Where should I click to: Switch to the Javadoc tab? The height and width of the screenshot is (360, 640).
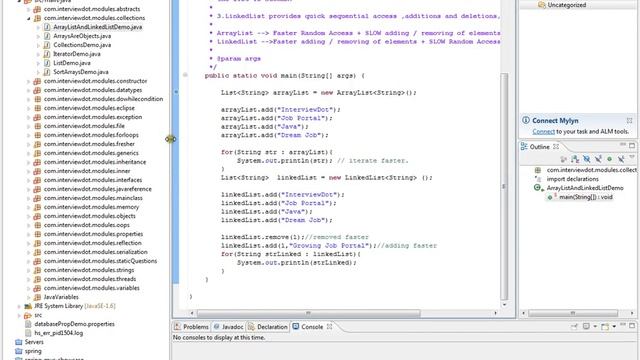tap(229, 327)
